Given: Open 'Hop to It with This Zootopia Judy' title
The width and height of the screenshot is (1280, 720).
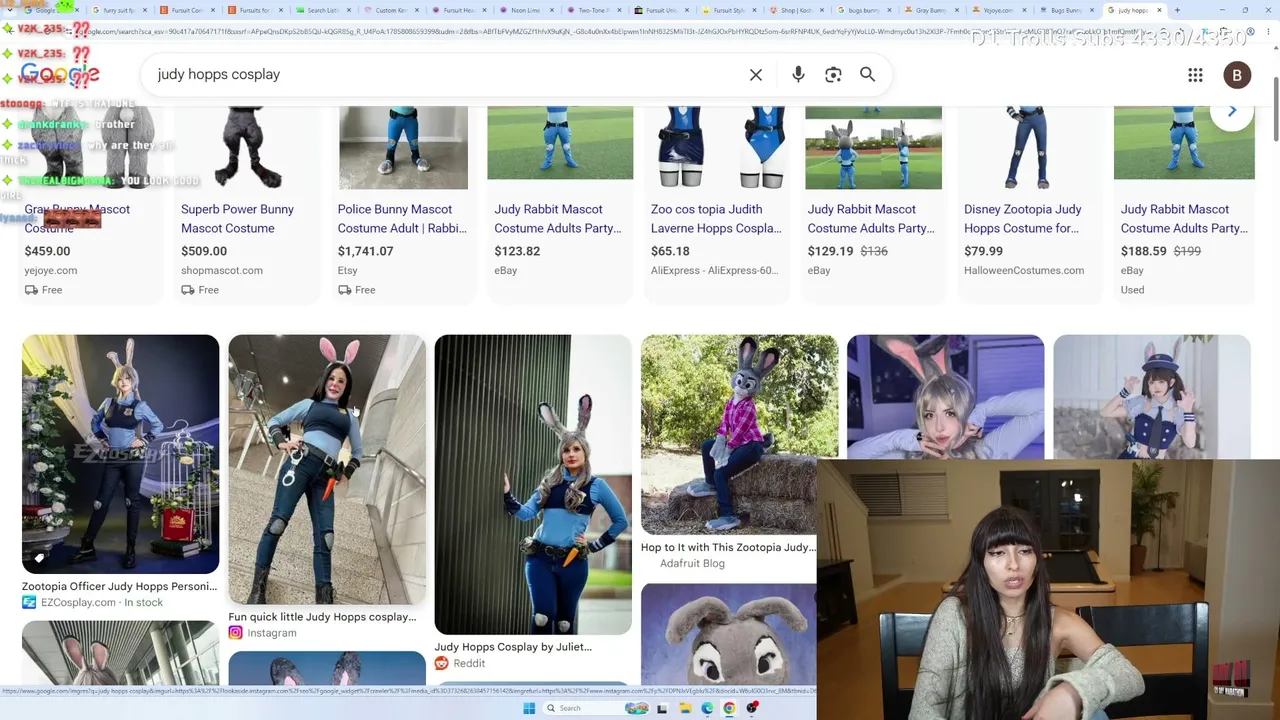Looking at the screenshot, I should click(x=728, y=547).
